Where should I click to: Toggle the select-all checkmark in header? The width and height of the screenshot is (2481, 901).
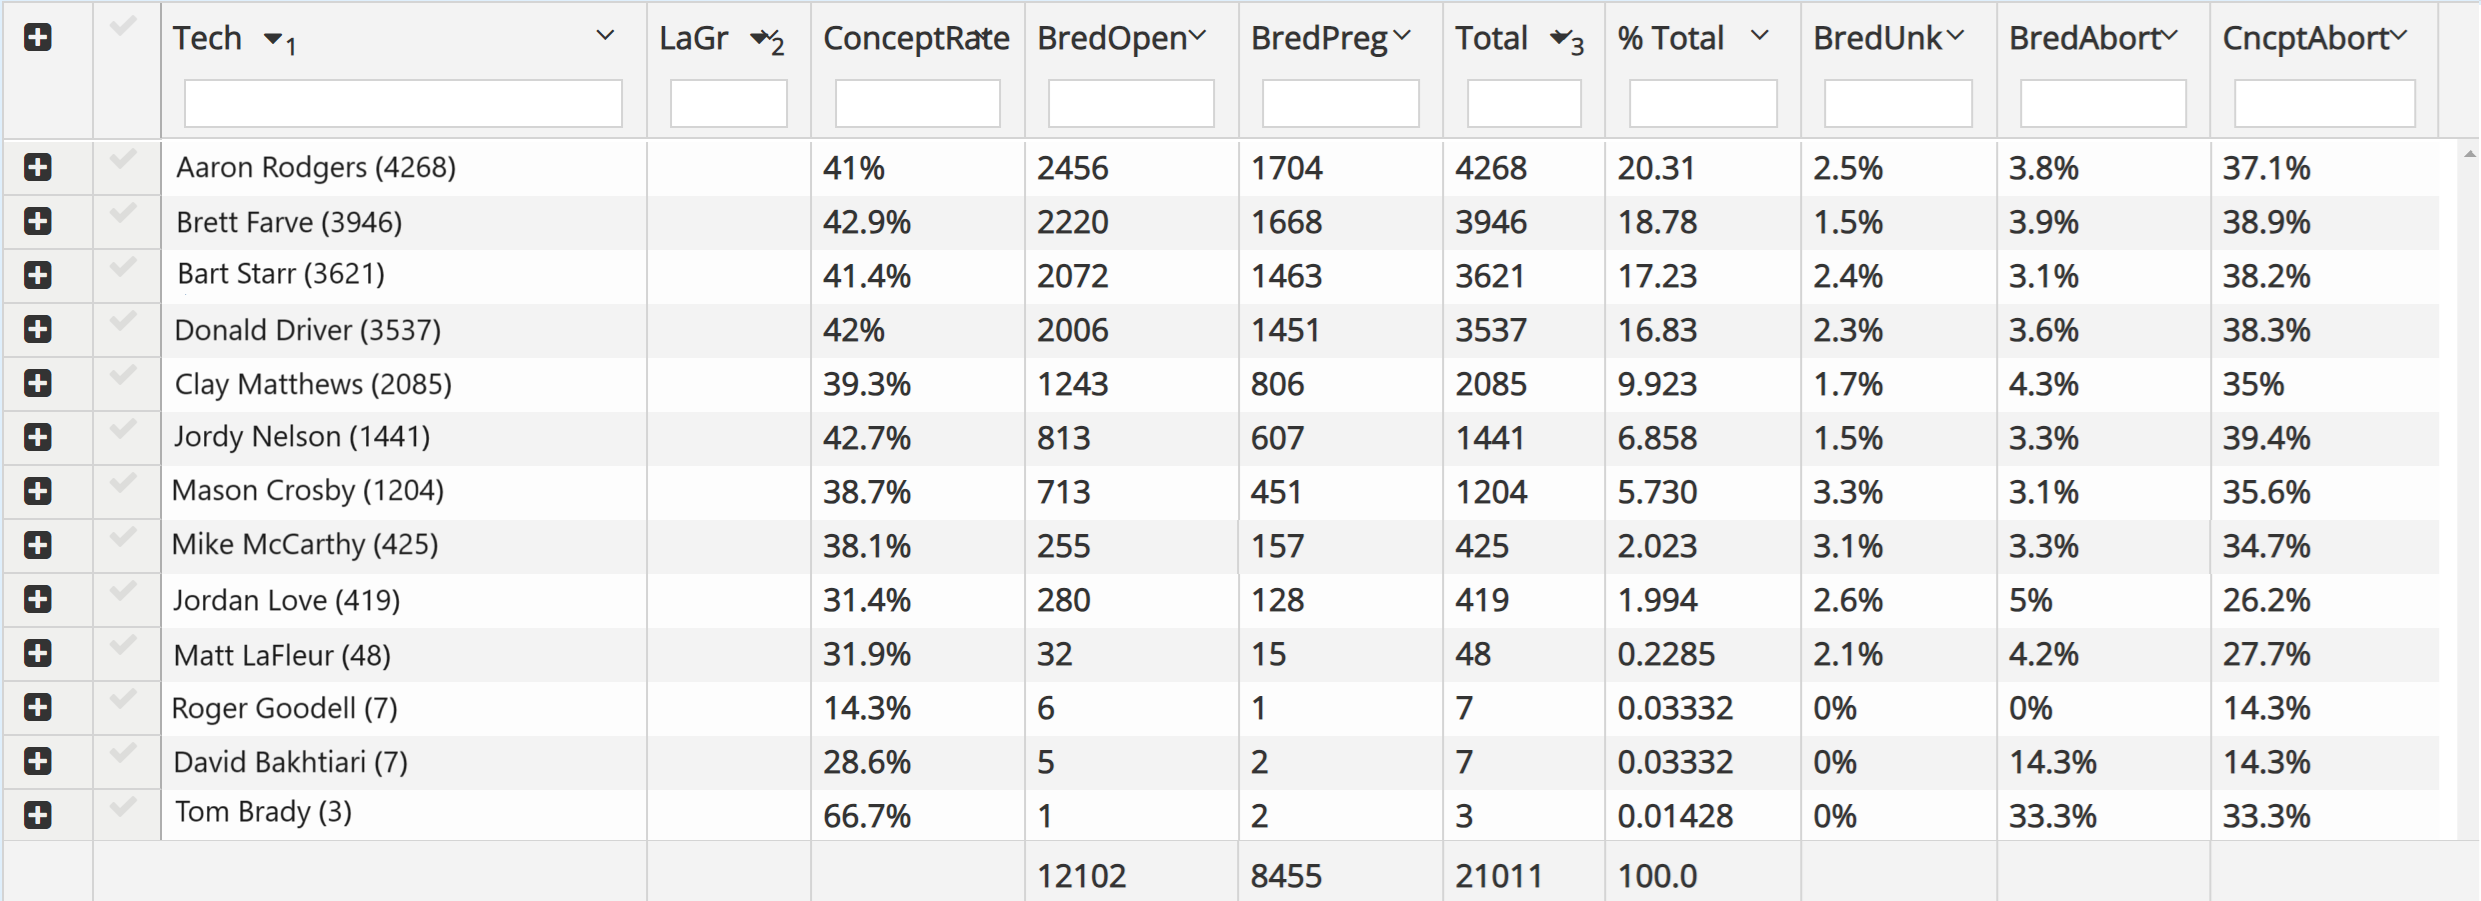coord(123,27)
